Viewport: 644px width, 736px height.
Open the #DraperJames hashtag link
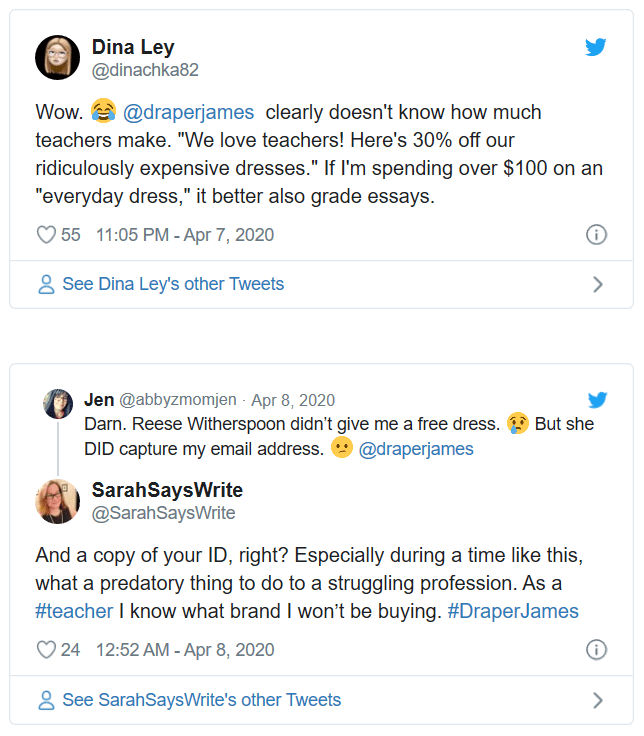click(513, 611)
